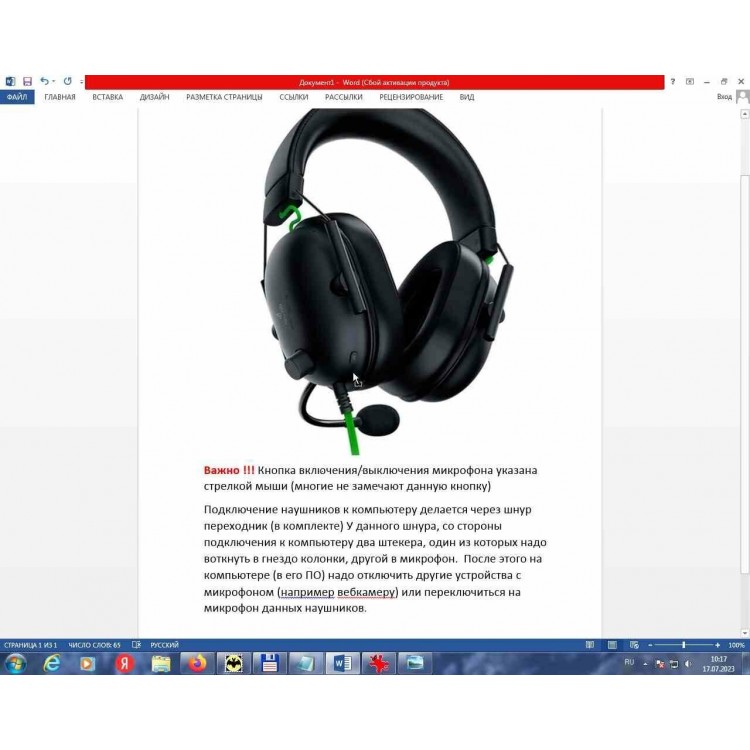Click the vertical scrollbar down arrow
This screenshot has height=750, width=750.
point(745,632)
